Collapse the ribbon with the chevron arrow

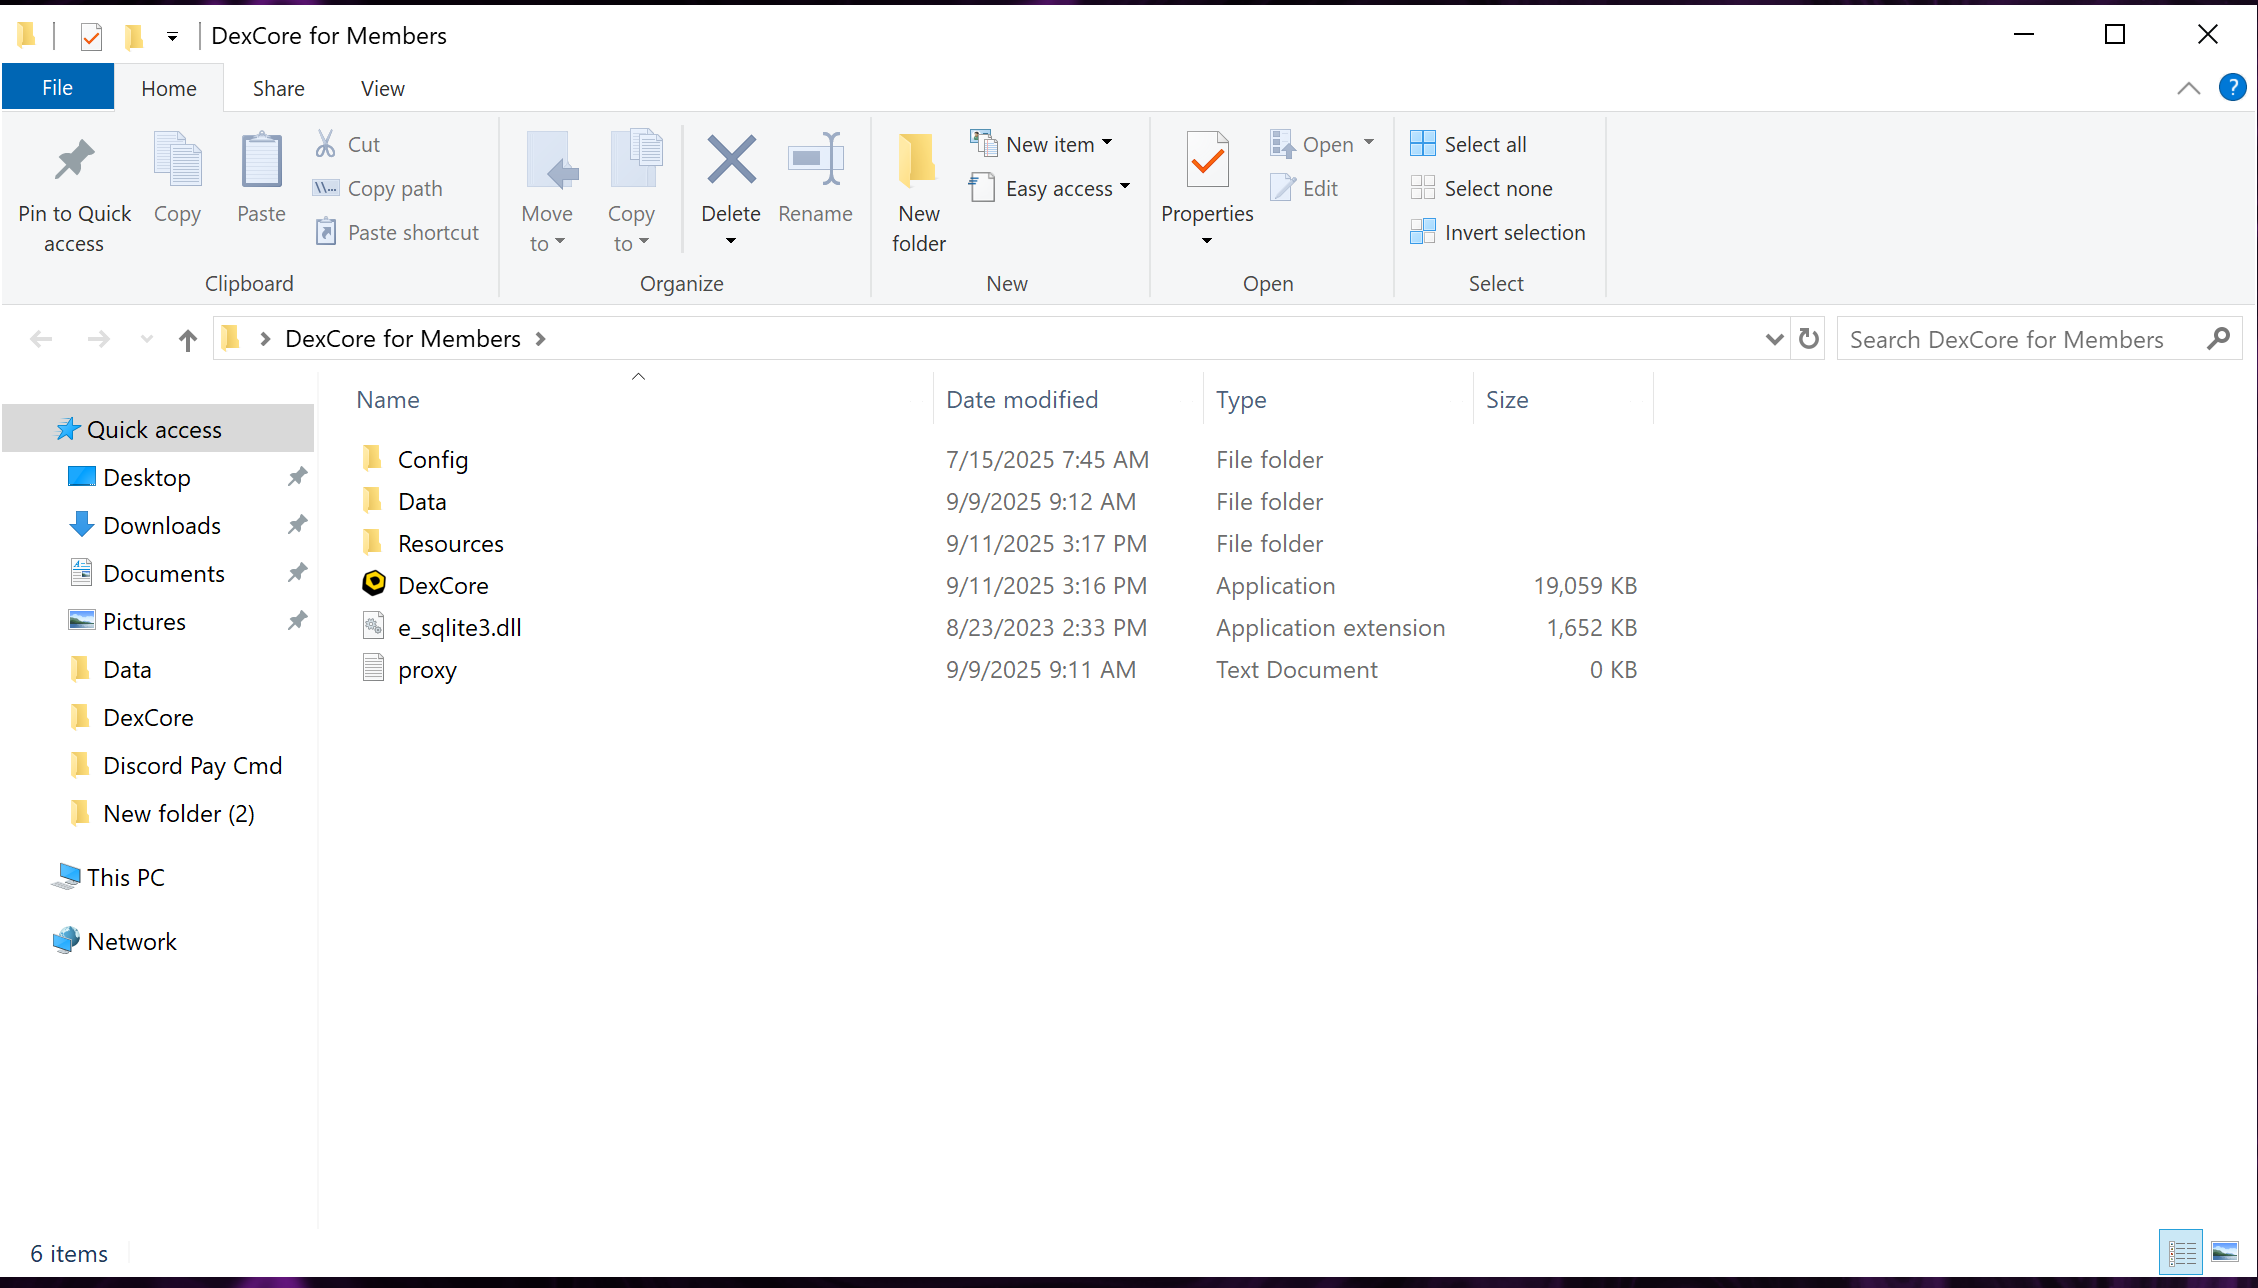tap(2189, 88)
